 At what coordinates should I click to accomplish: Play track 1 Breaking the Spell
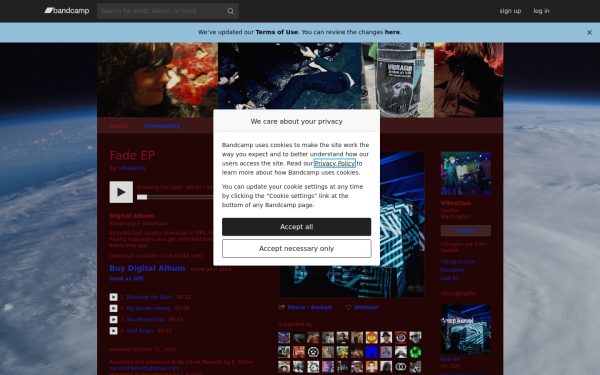tap(114, 297)
